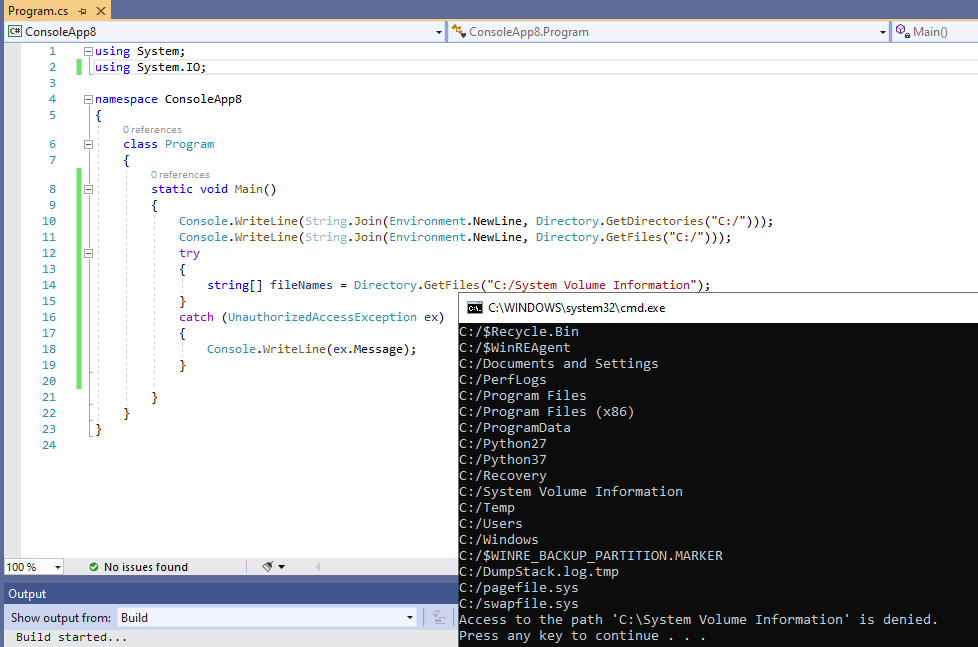Image resolution: width=978 pixels, height=647 pixels.
Task: Open the 0 references link above class Program
Action: (x=152, y=130)
